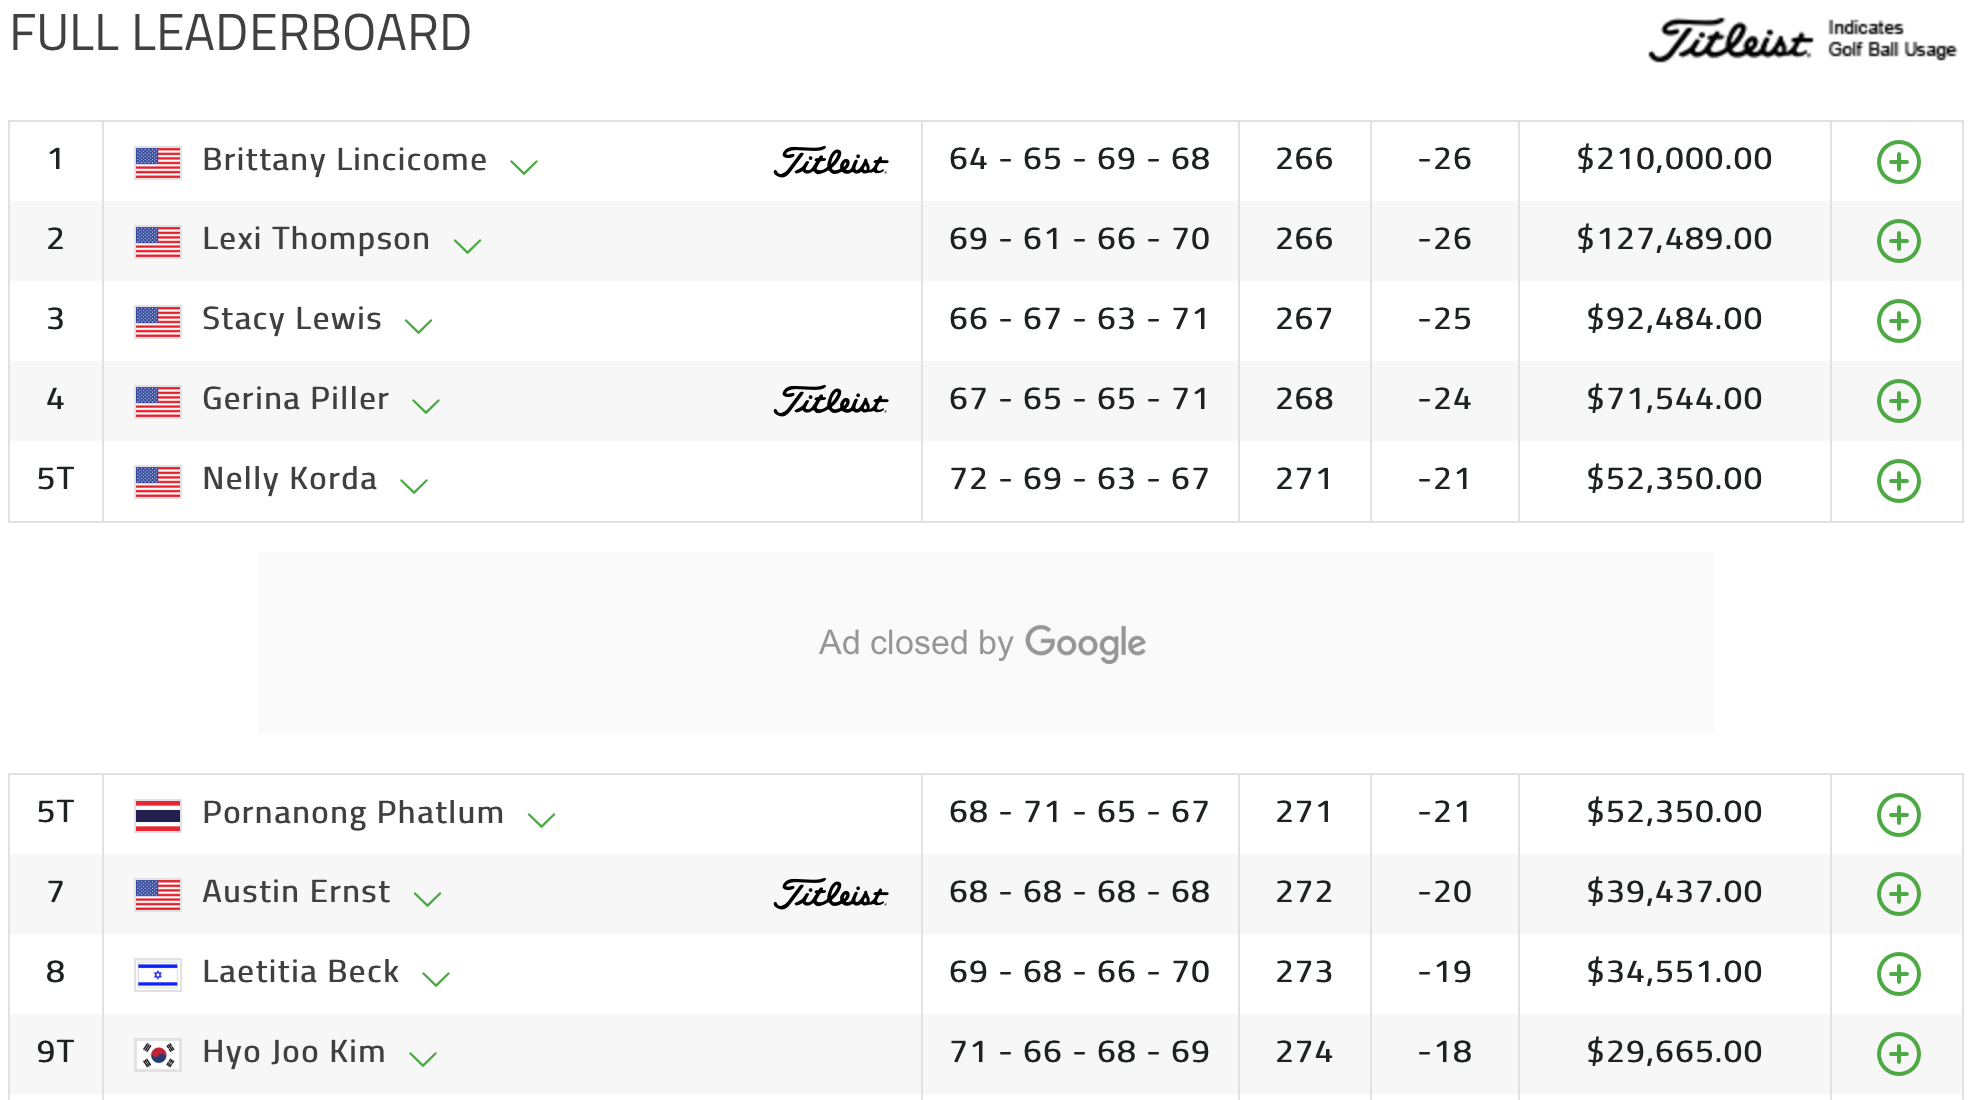Select Gerina Piller player name
The image size is (1982, 1100).
pyautogui.click(x=296, y=399)
